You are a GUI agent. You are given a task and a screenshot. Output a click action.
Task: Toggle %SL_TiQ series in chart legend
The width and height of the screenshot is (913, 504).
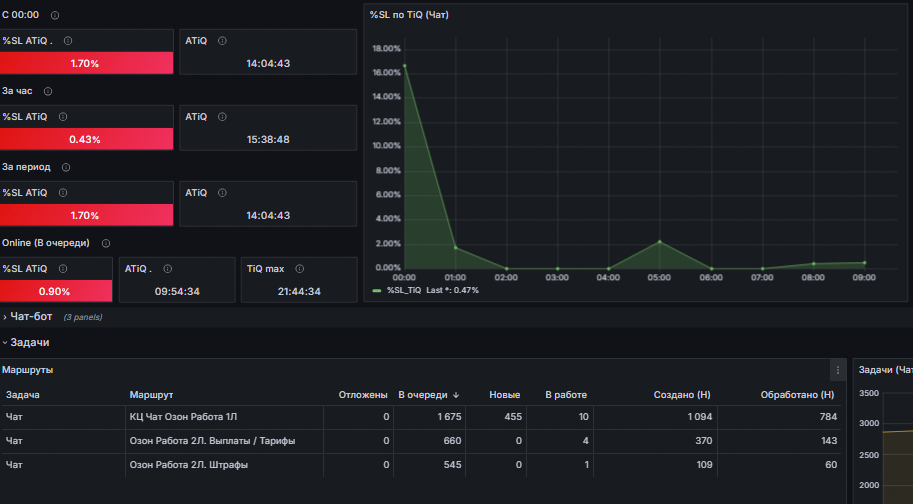click(404, 290)
